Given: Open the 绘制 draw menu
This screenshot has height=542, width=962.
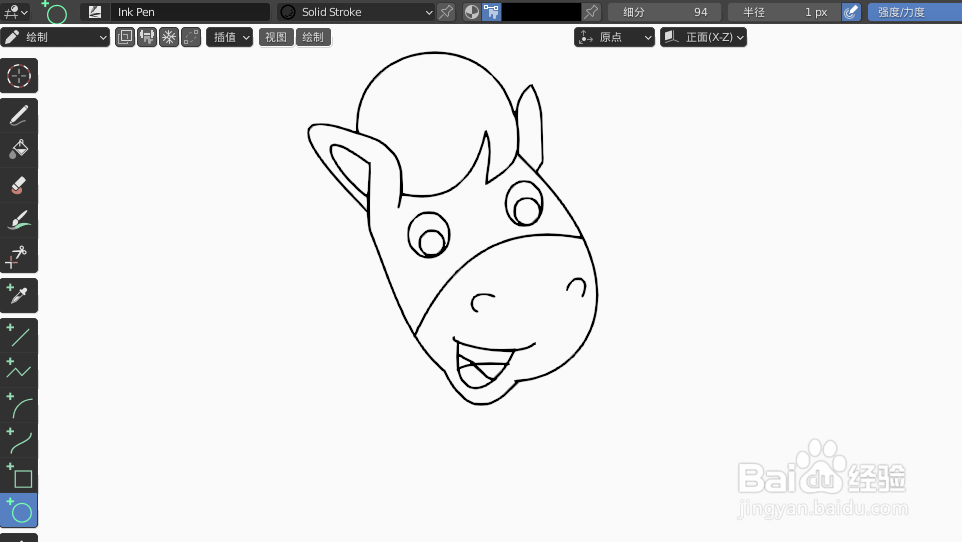Looking at the screenshot, I should coord(313,37).
